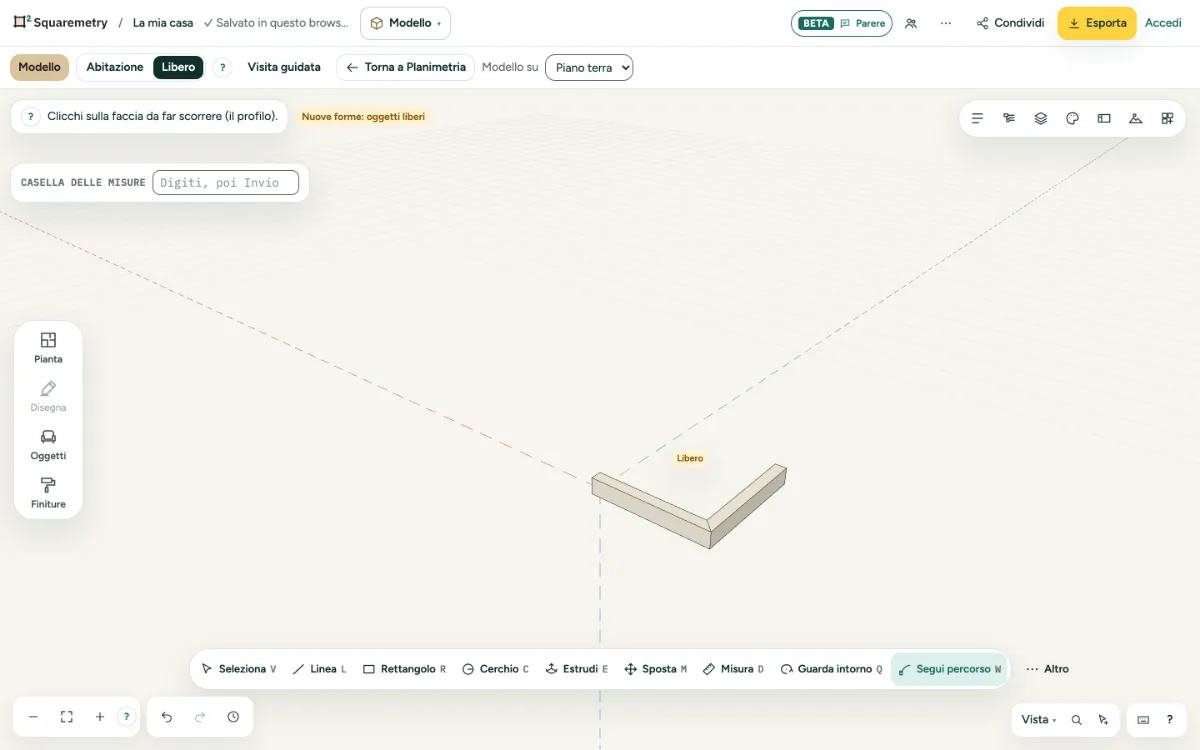Viewport: 1200px width, 750px height.
Task: Activate the Rettangolo tool
Action: click(404, 669)
